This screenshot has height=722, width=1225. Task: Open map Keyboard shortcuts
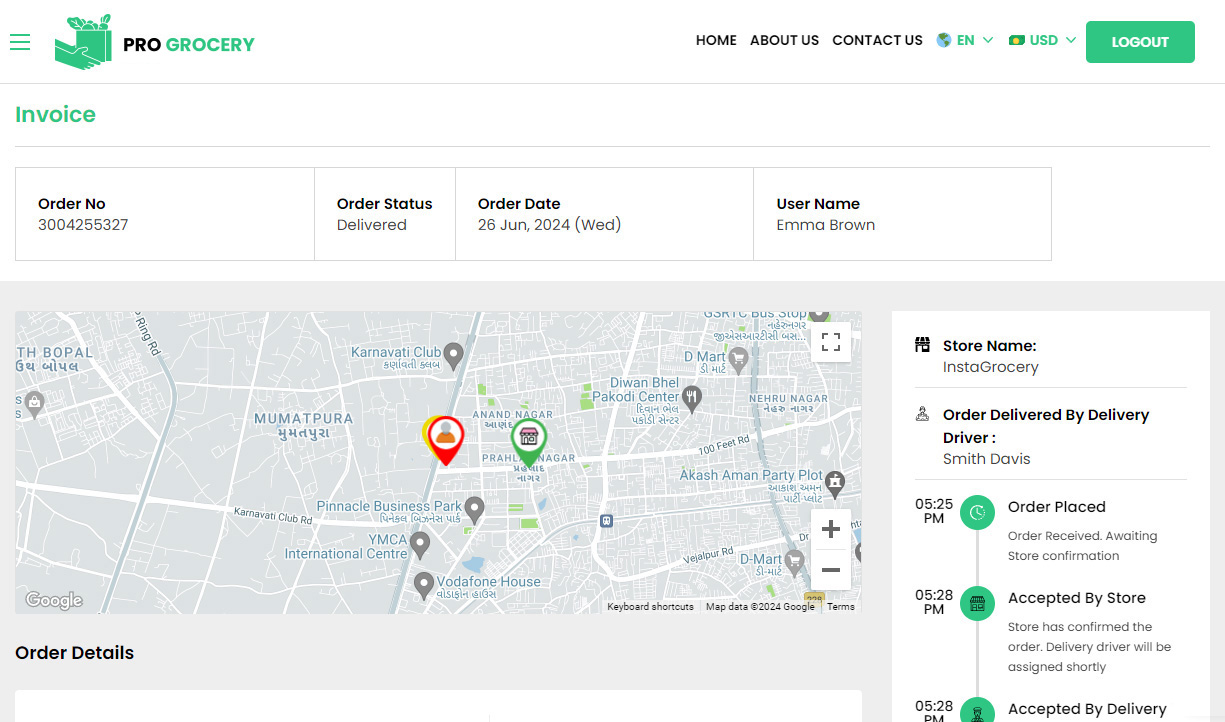(650, 607)
